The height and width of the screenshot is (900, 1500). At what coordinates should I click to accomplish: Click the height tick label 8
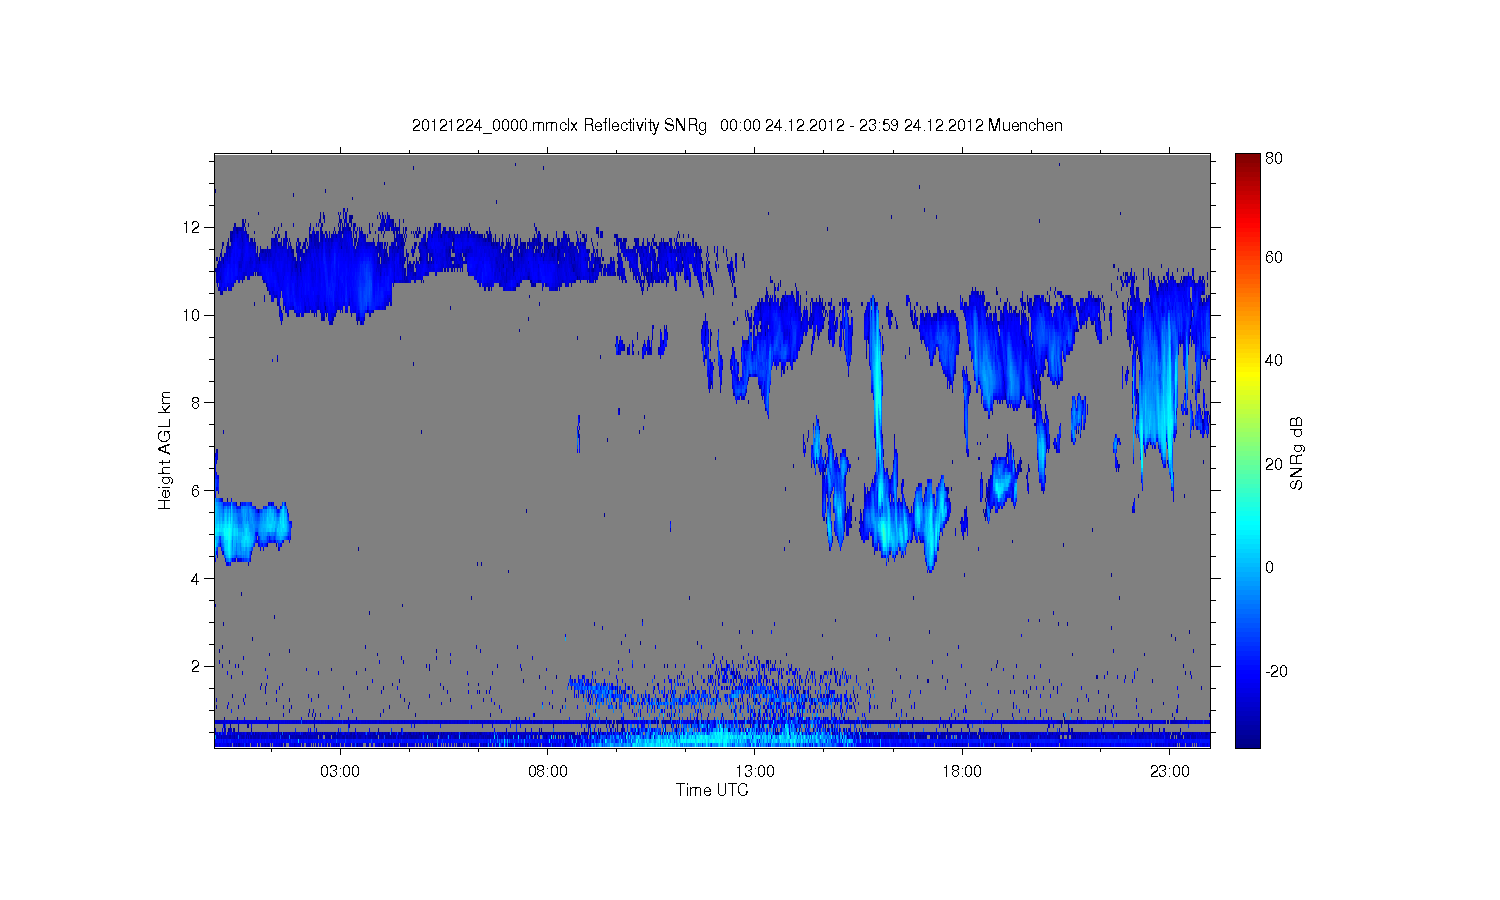[197, 403]
